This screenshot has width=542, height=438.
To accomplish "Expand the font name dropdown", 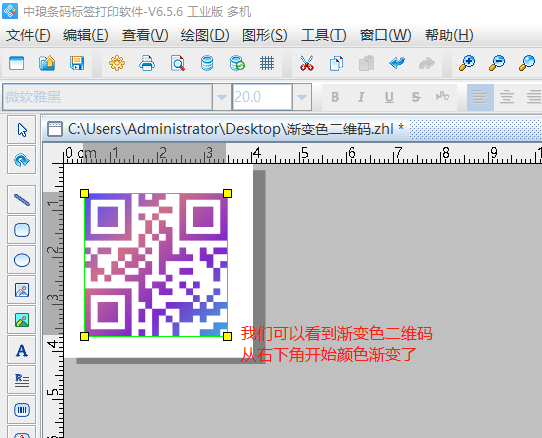I will (x=222, y=97).
